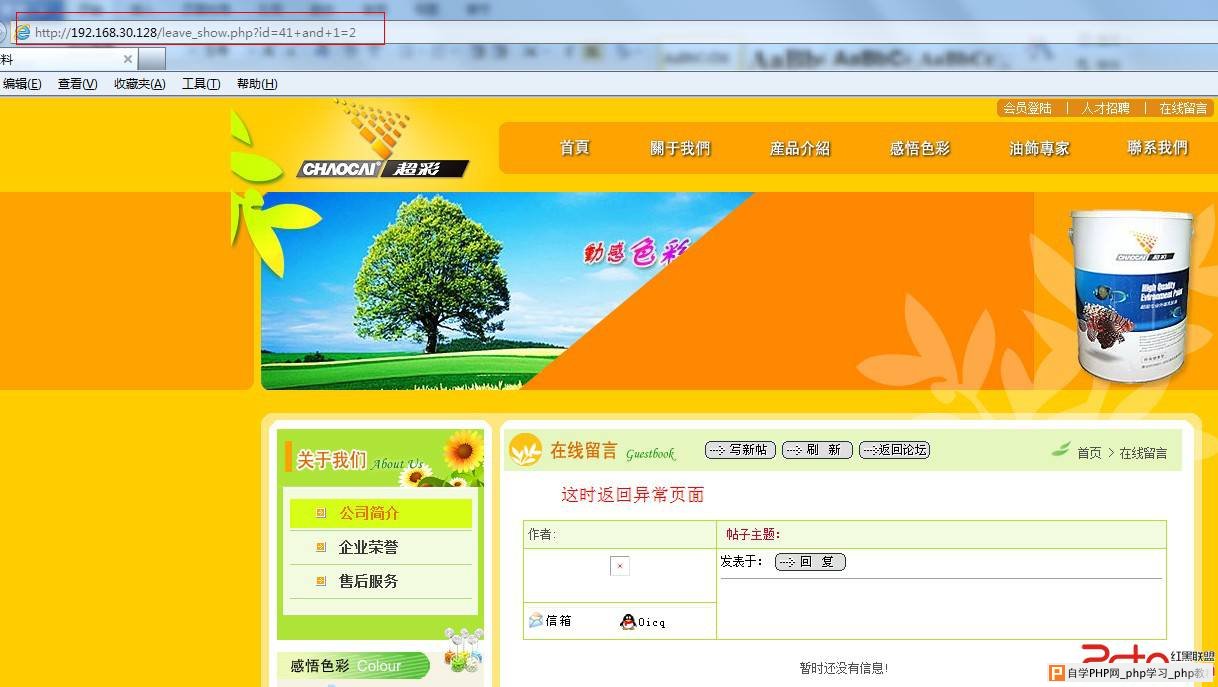Click 在线留言 in the breadcrumb
This screenshot has width=1218, height=687.
tap(1143, 453)
